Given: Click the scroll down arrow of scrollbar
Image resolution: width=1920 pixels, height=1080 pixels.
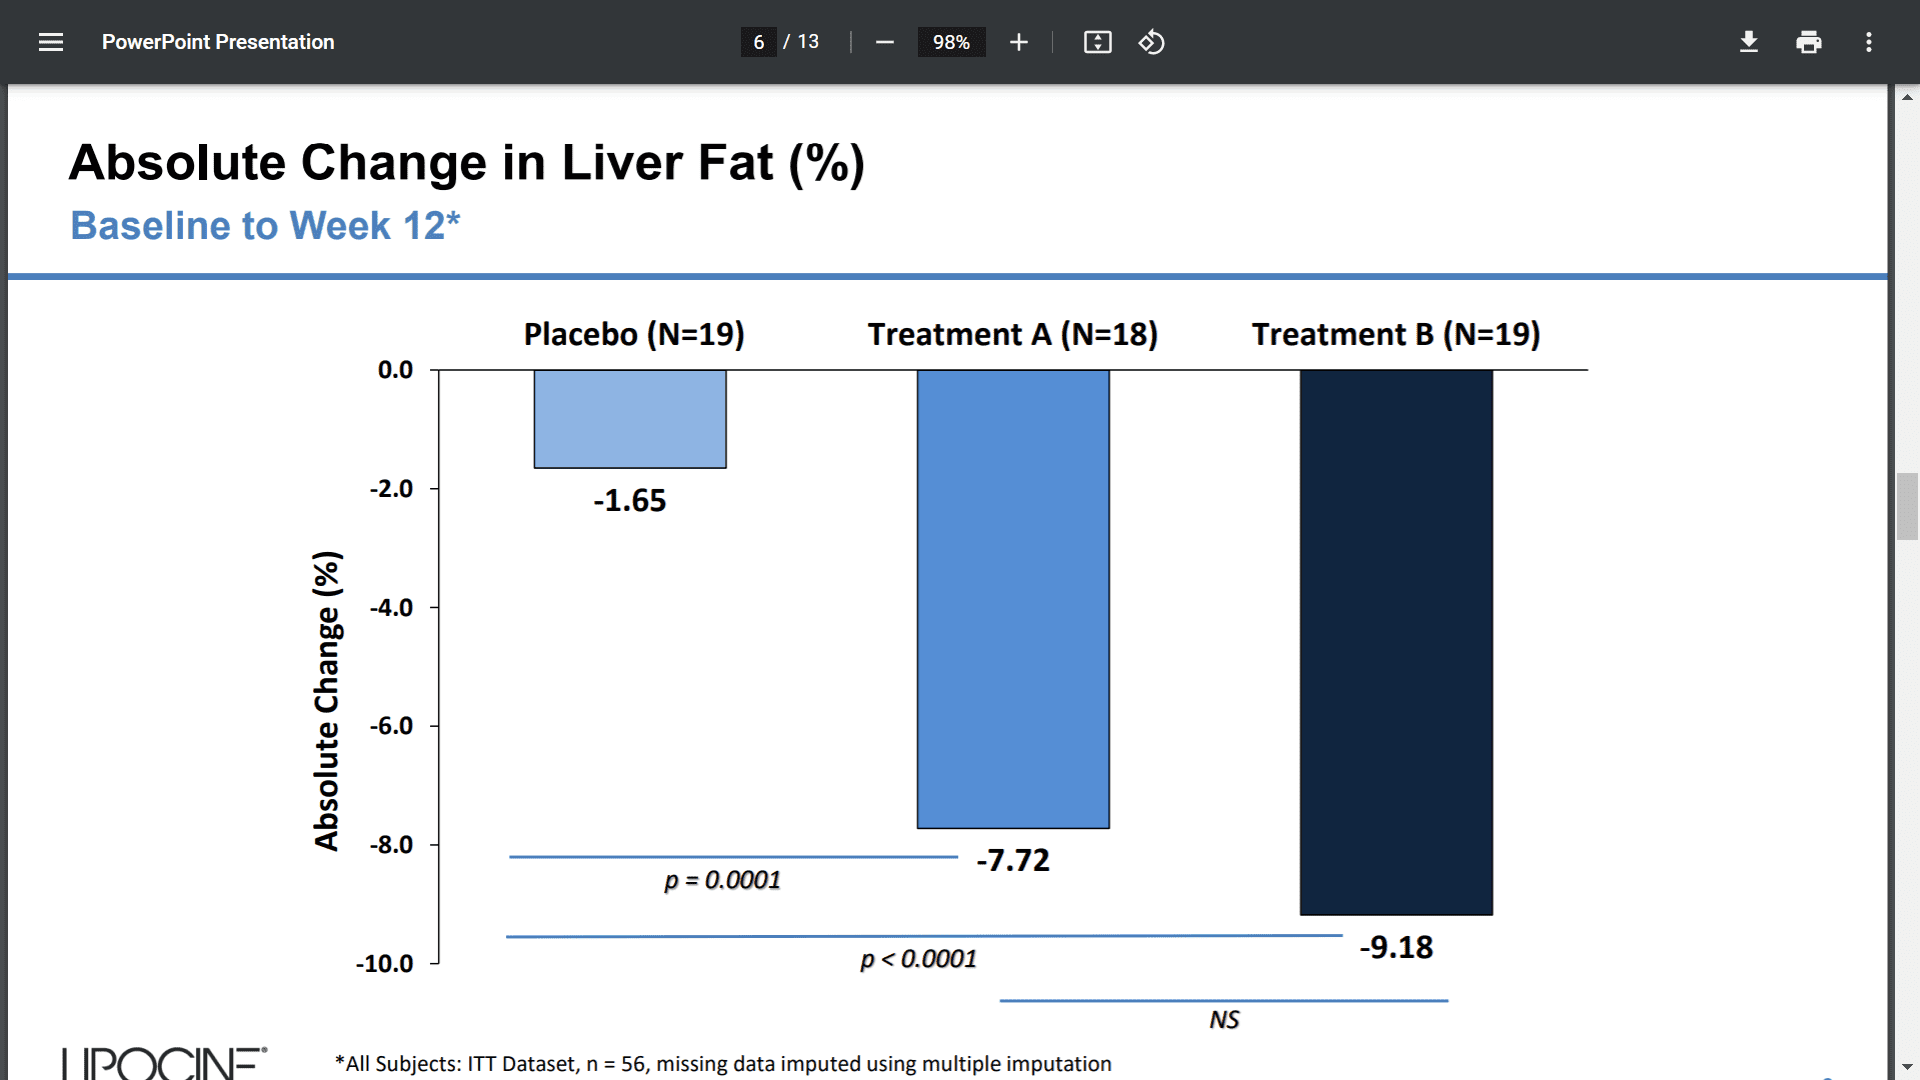Looking at the screenshot, I should 1907,1068.
